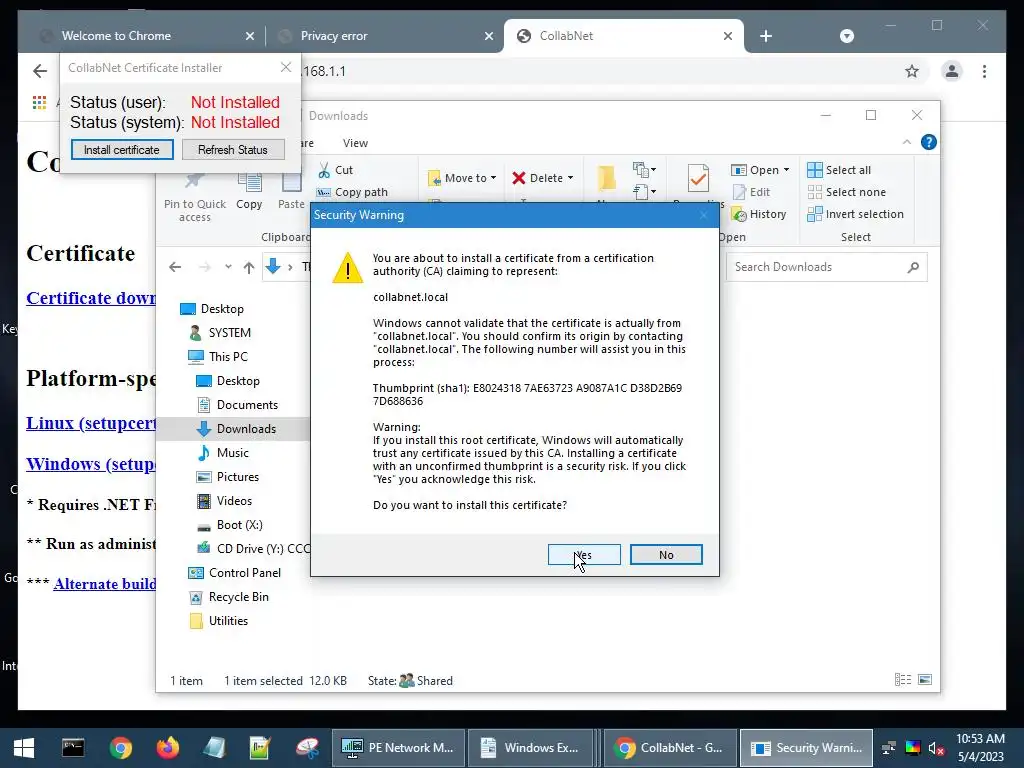Viewport: 1024px width, 768px height.
Task: Click History in Explorer ribbon
Action: point(759,214)
